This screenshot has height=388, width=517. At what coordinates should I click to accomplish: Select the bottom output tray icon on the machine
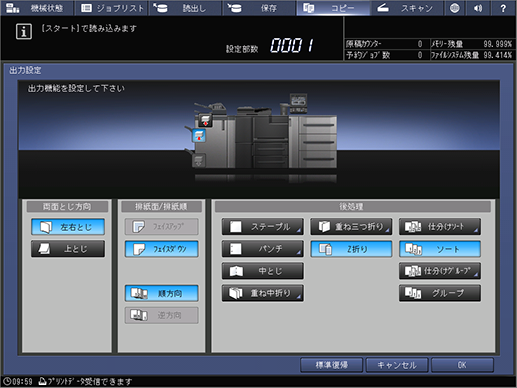click(199, 161)
